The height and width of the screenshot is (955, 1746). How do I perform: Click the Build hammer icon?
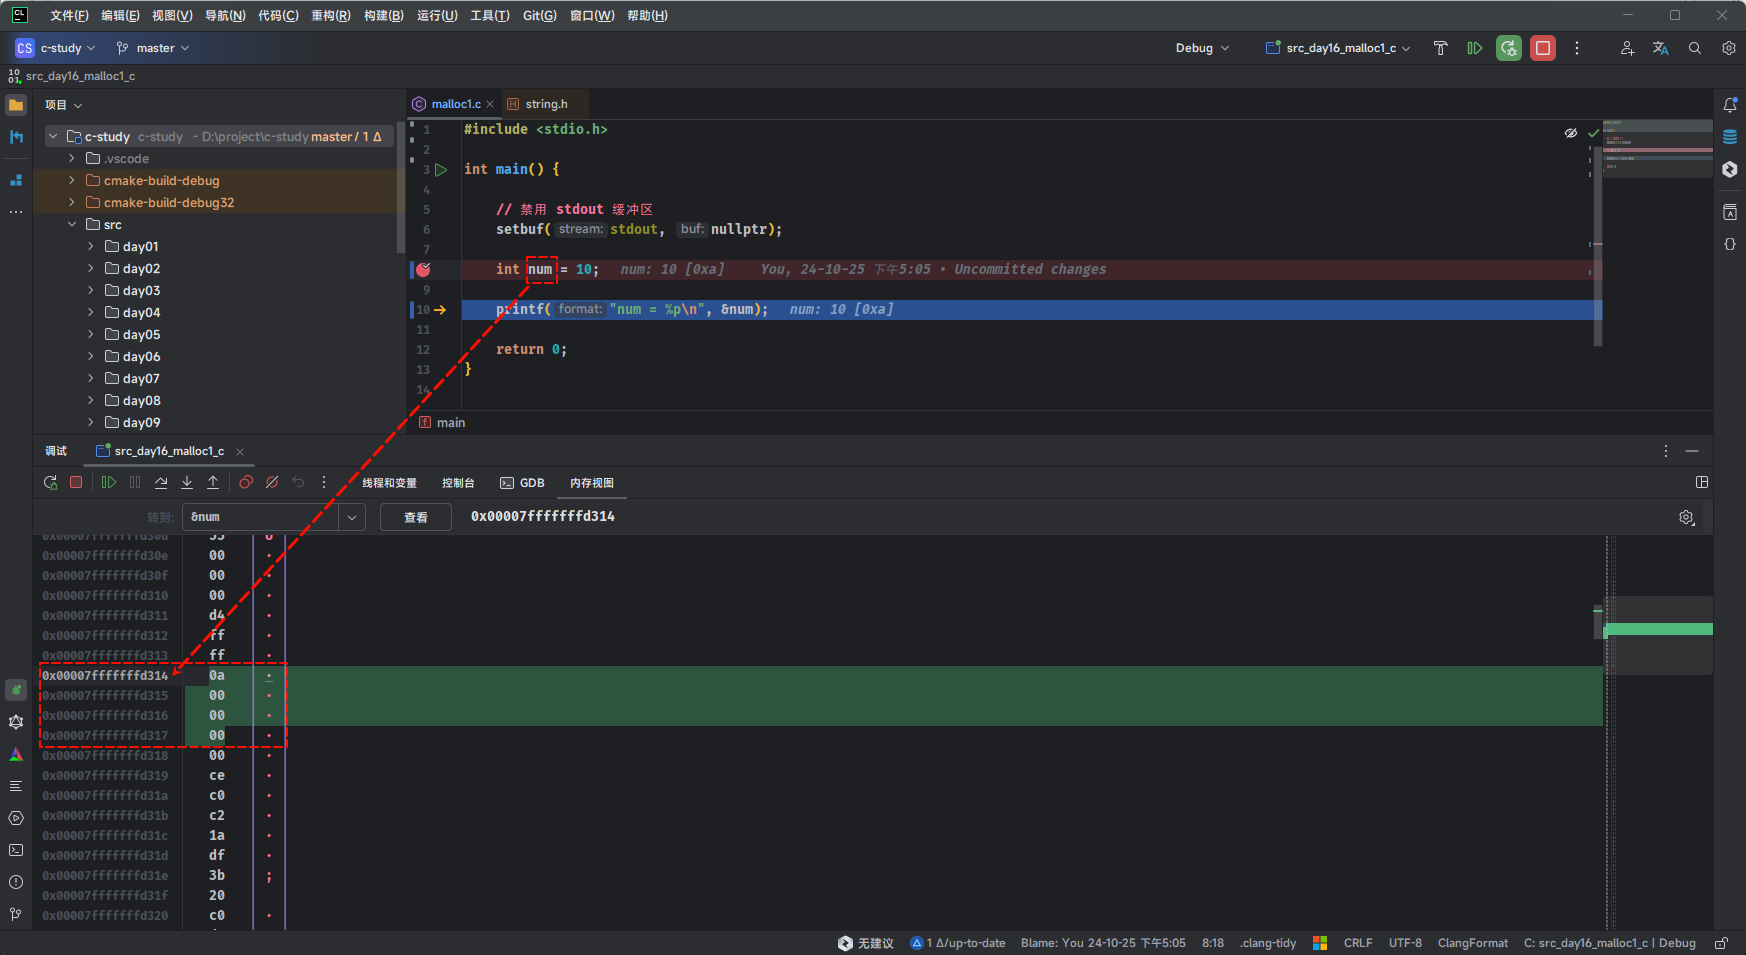[x=1440, y=48]
